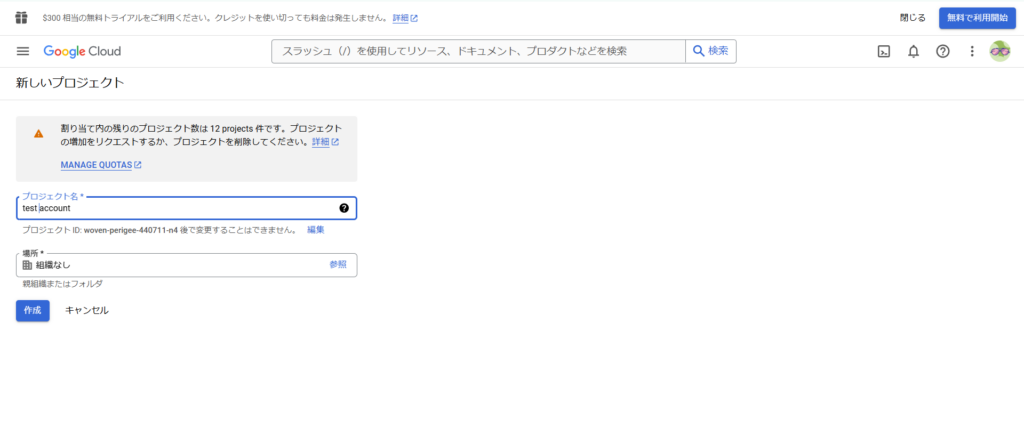
Task: Open the help question mark menu
Action: pyautogui.click(x=942, y=51)
